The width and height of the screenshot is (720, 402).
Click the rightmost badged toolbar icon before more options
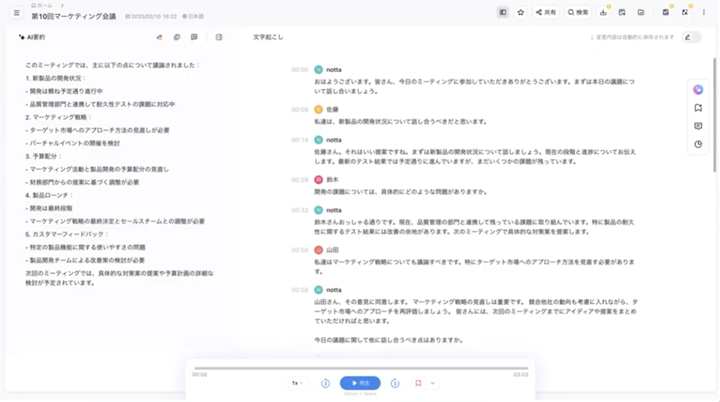point(685,12)
